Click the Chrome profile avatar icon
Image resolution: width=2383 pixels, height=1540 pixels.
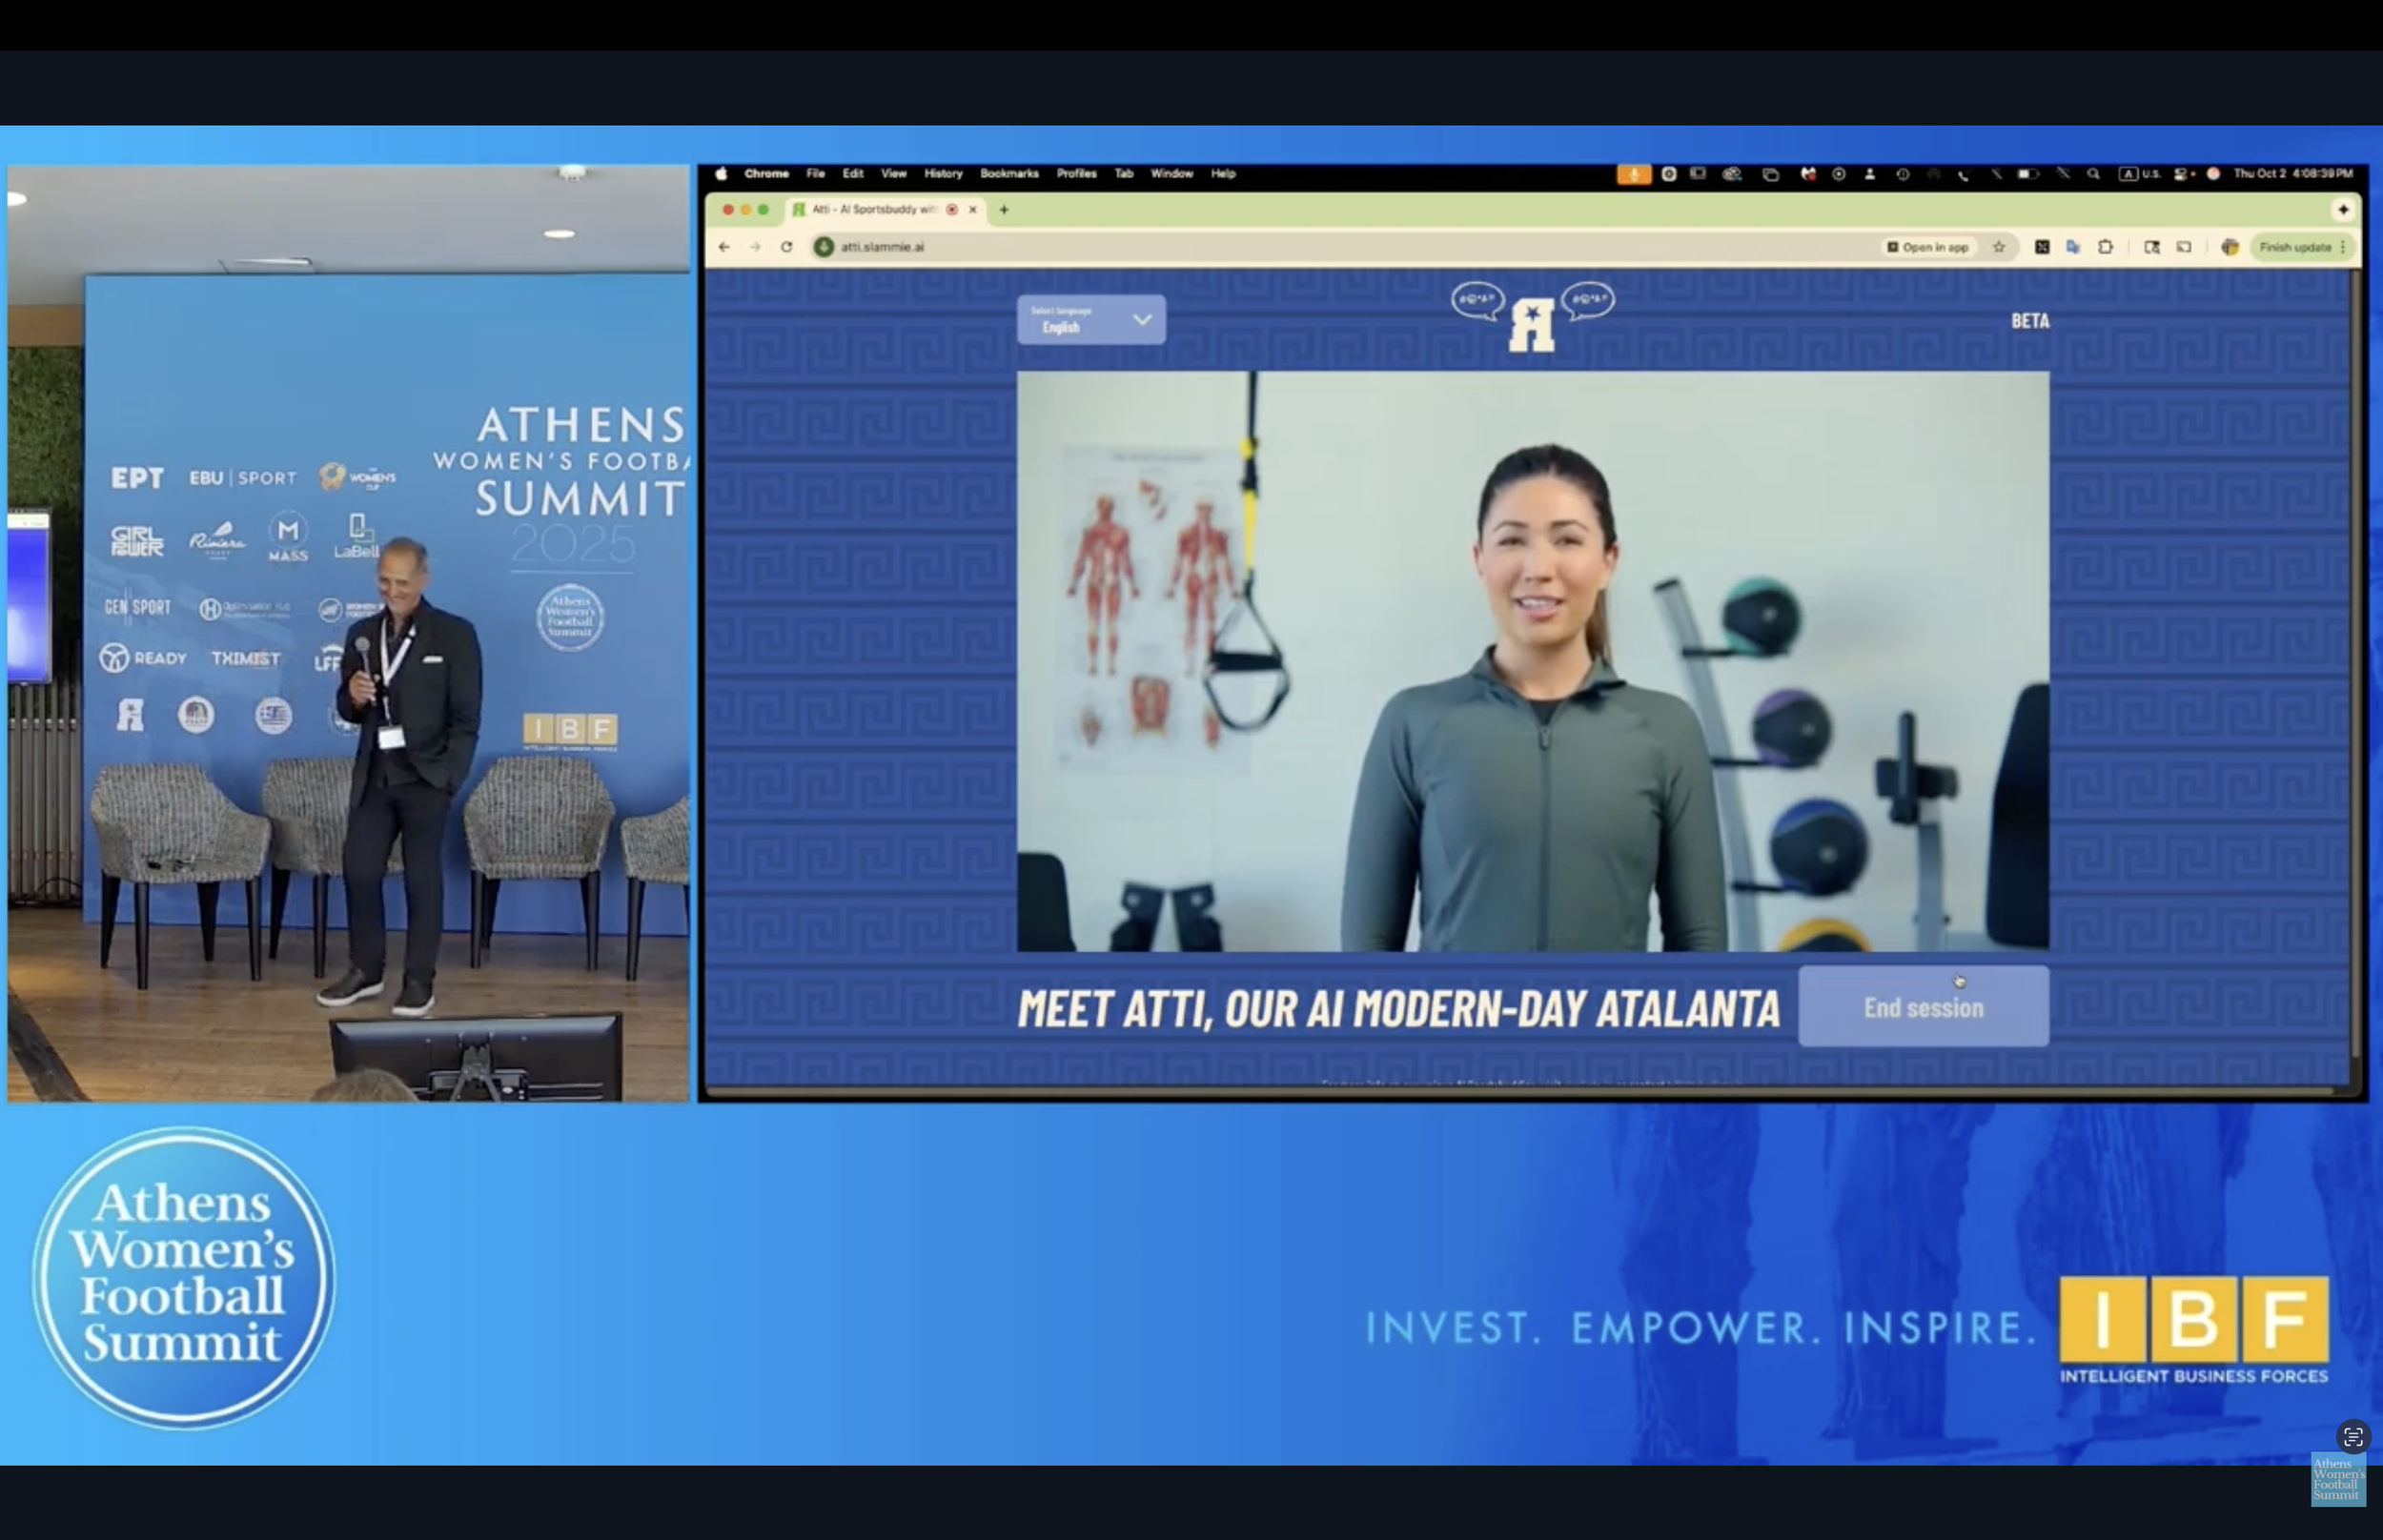pos(2229,247)
